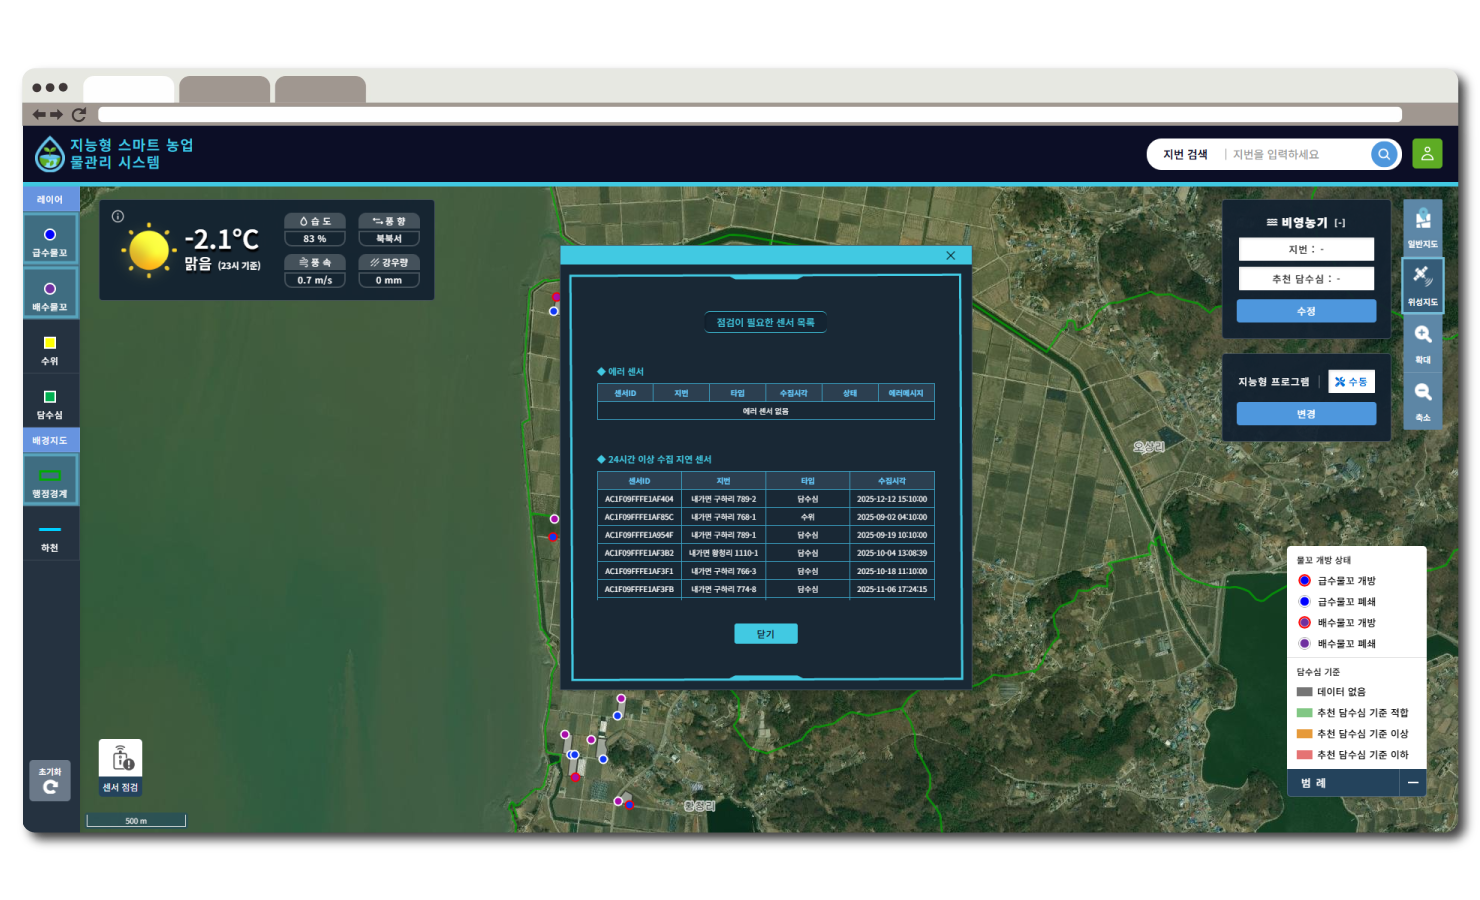Viewport: 1480px width, 900px height.
Task: Open the green user profile icon
Action: coord(1427,154)
